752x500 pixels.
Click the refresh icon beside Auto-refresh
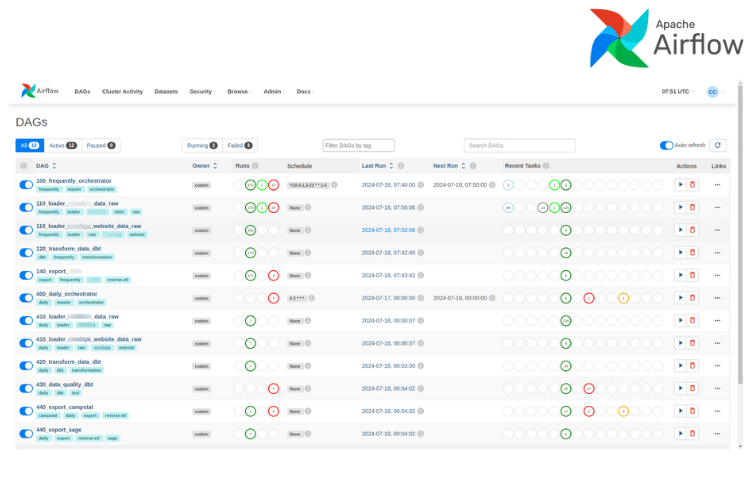point(717,145)
